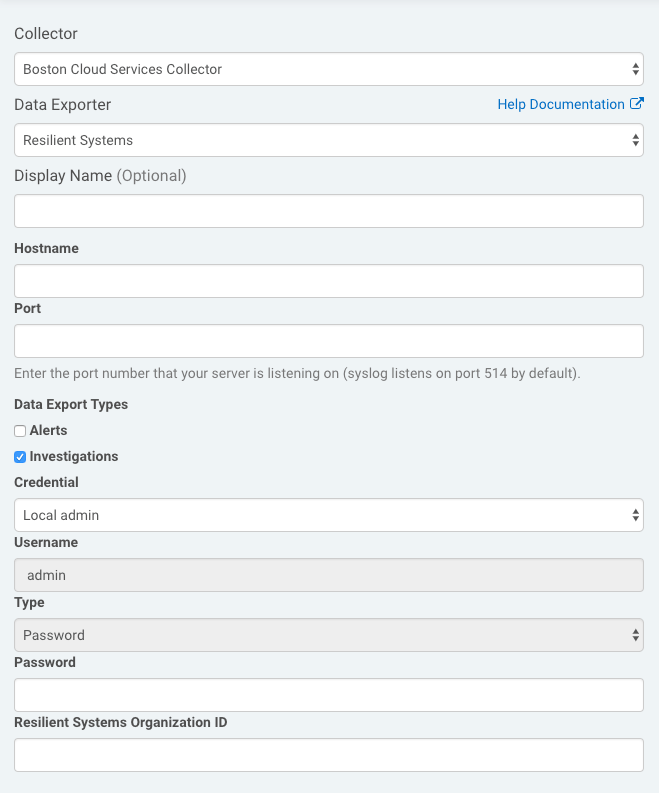Open the Collector dropdown
Viewport: 659px width, 793px height.
[329, 69]
